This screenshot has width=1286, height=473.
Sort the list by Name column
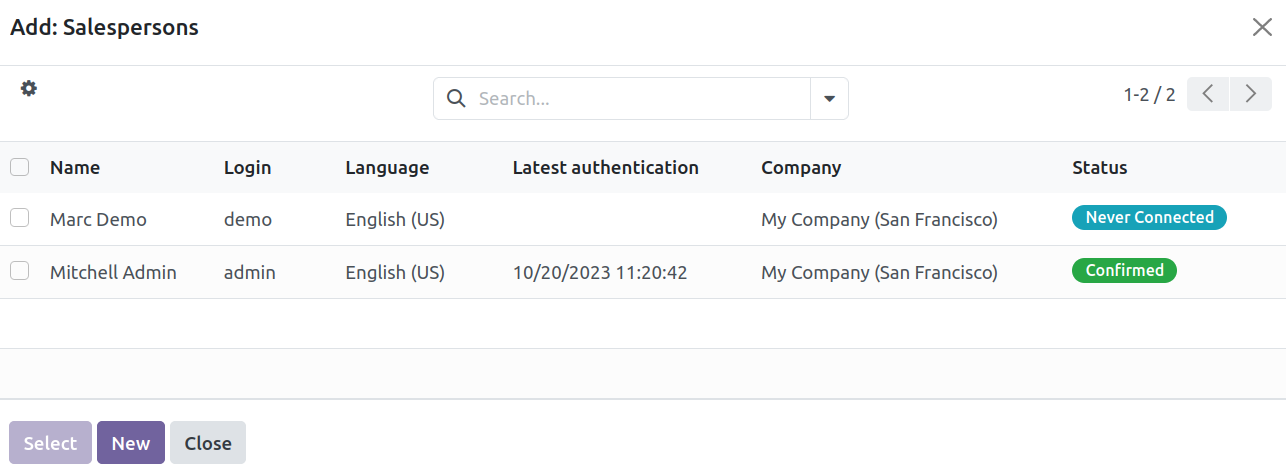pos(75,168)
